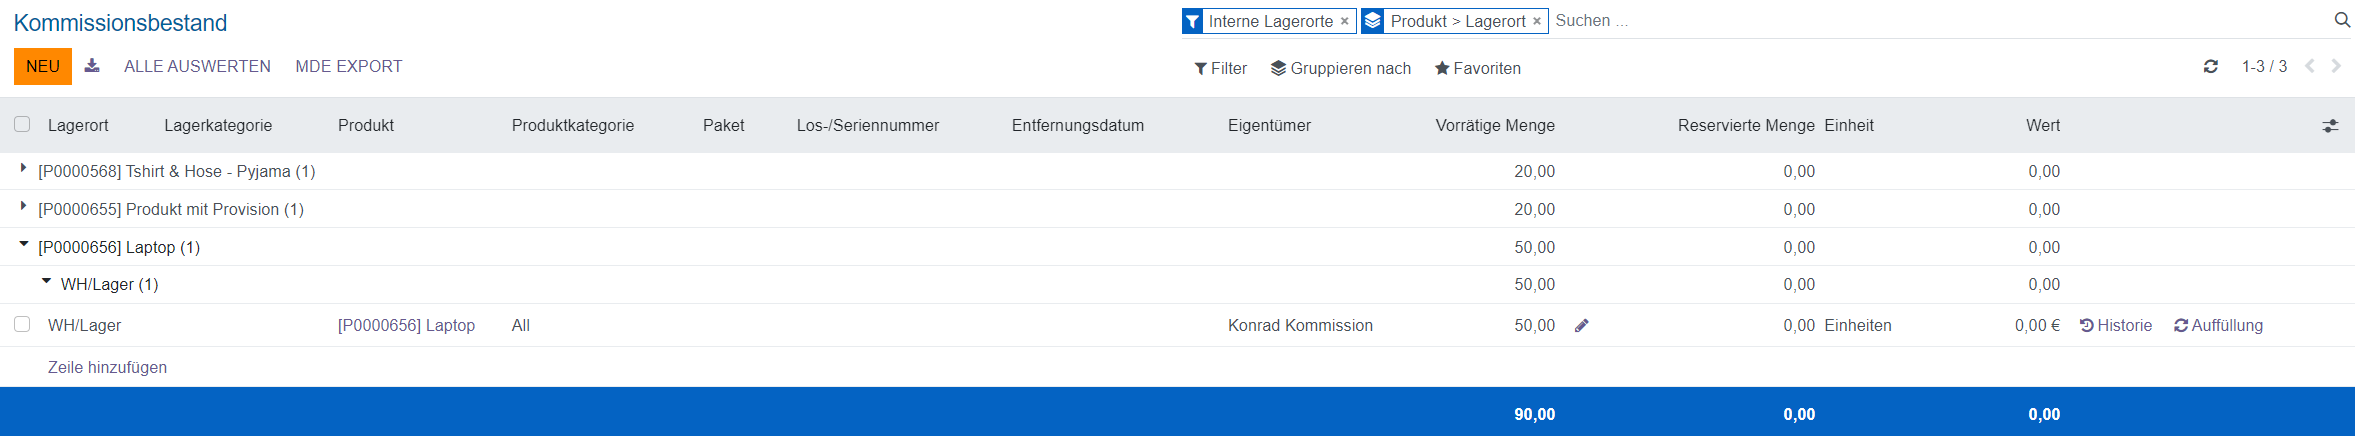This screenshot has height=436, width=2355.
Task: Click the search magnifier icon
Action: coord(2342,20)
